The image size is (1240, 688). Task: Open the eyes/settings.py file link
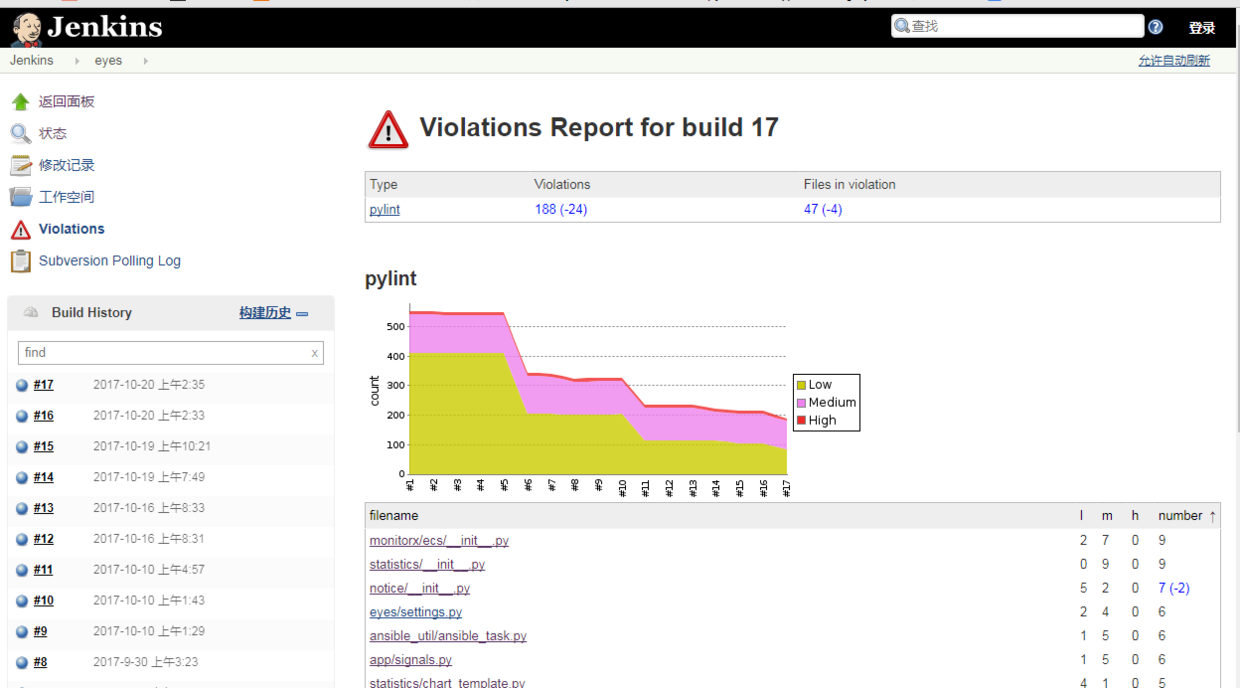tap(415, 612)
